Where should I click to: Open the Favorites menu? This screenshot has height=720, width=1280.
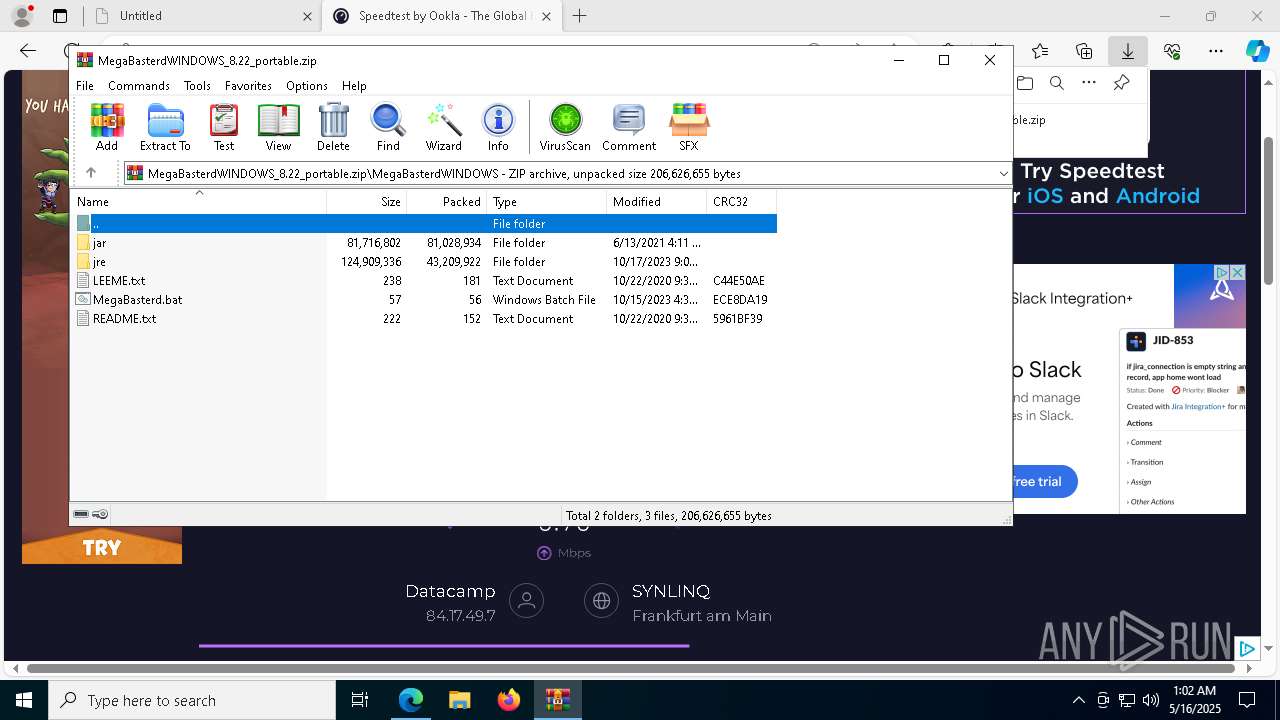248,86
